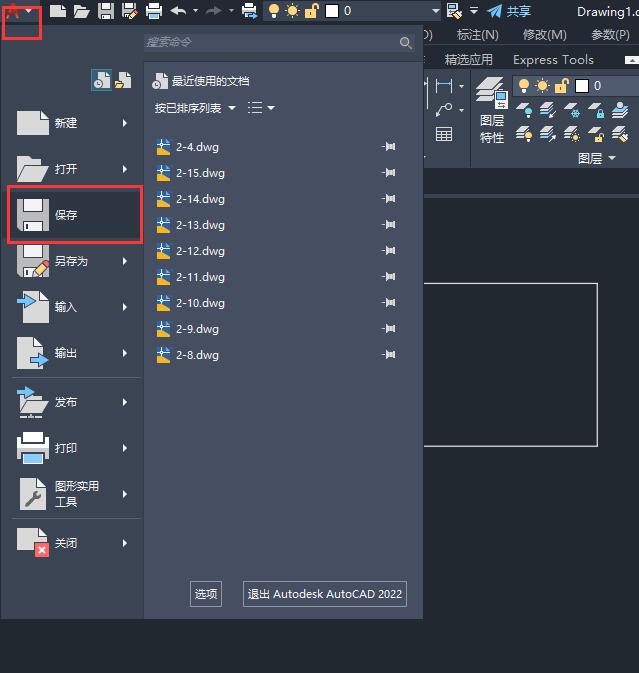
Task: Click the table icon in ribbon
Action: (x=444, y=134)
